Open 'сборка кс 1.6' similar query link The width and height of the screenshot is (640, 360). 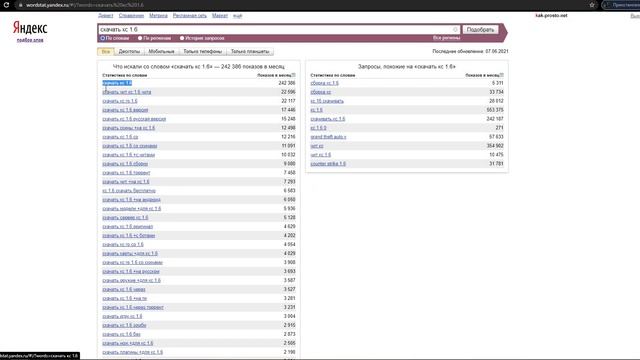[324, 83]
